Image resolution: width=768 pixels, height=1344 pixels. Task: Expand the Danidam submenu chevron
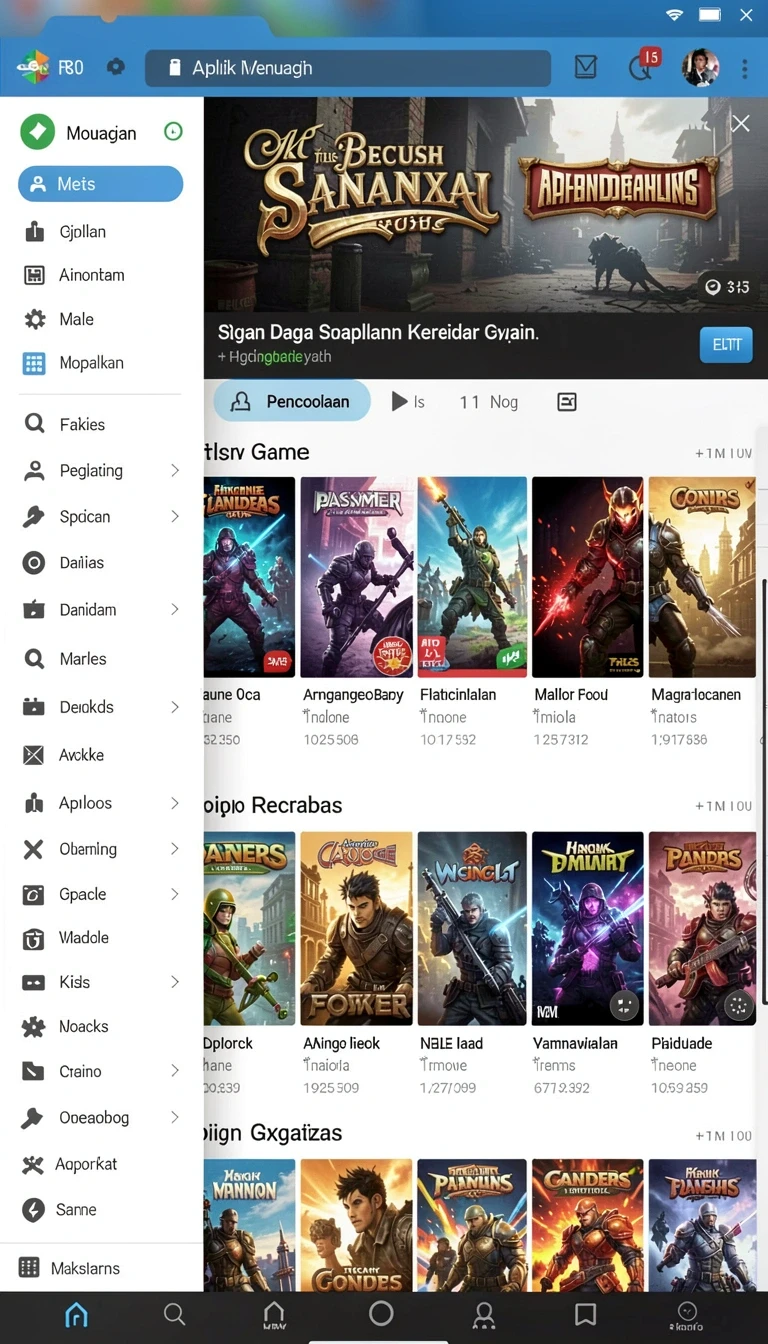(x=175, y=609)
